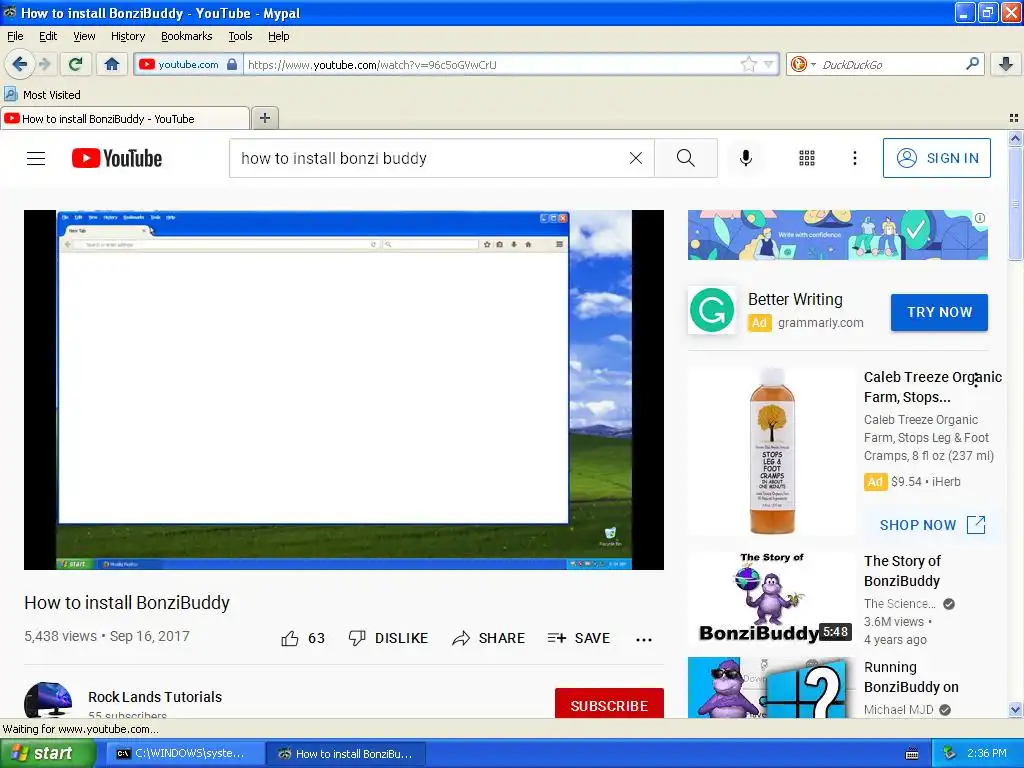Screen dimensions: 1024x768
Task: Click the magnifier in DuckDuckGo search box
Action: coord(972,64)
